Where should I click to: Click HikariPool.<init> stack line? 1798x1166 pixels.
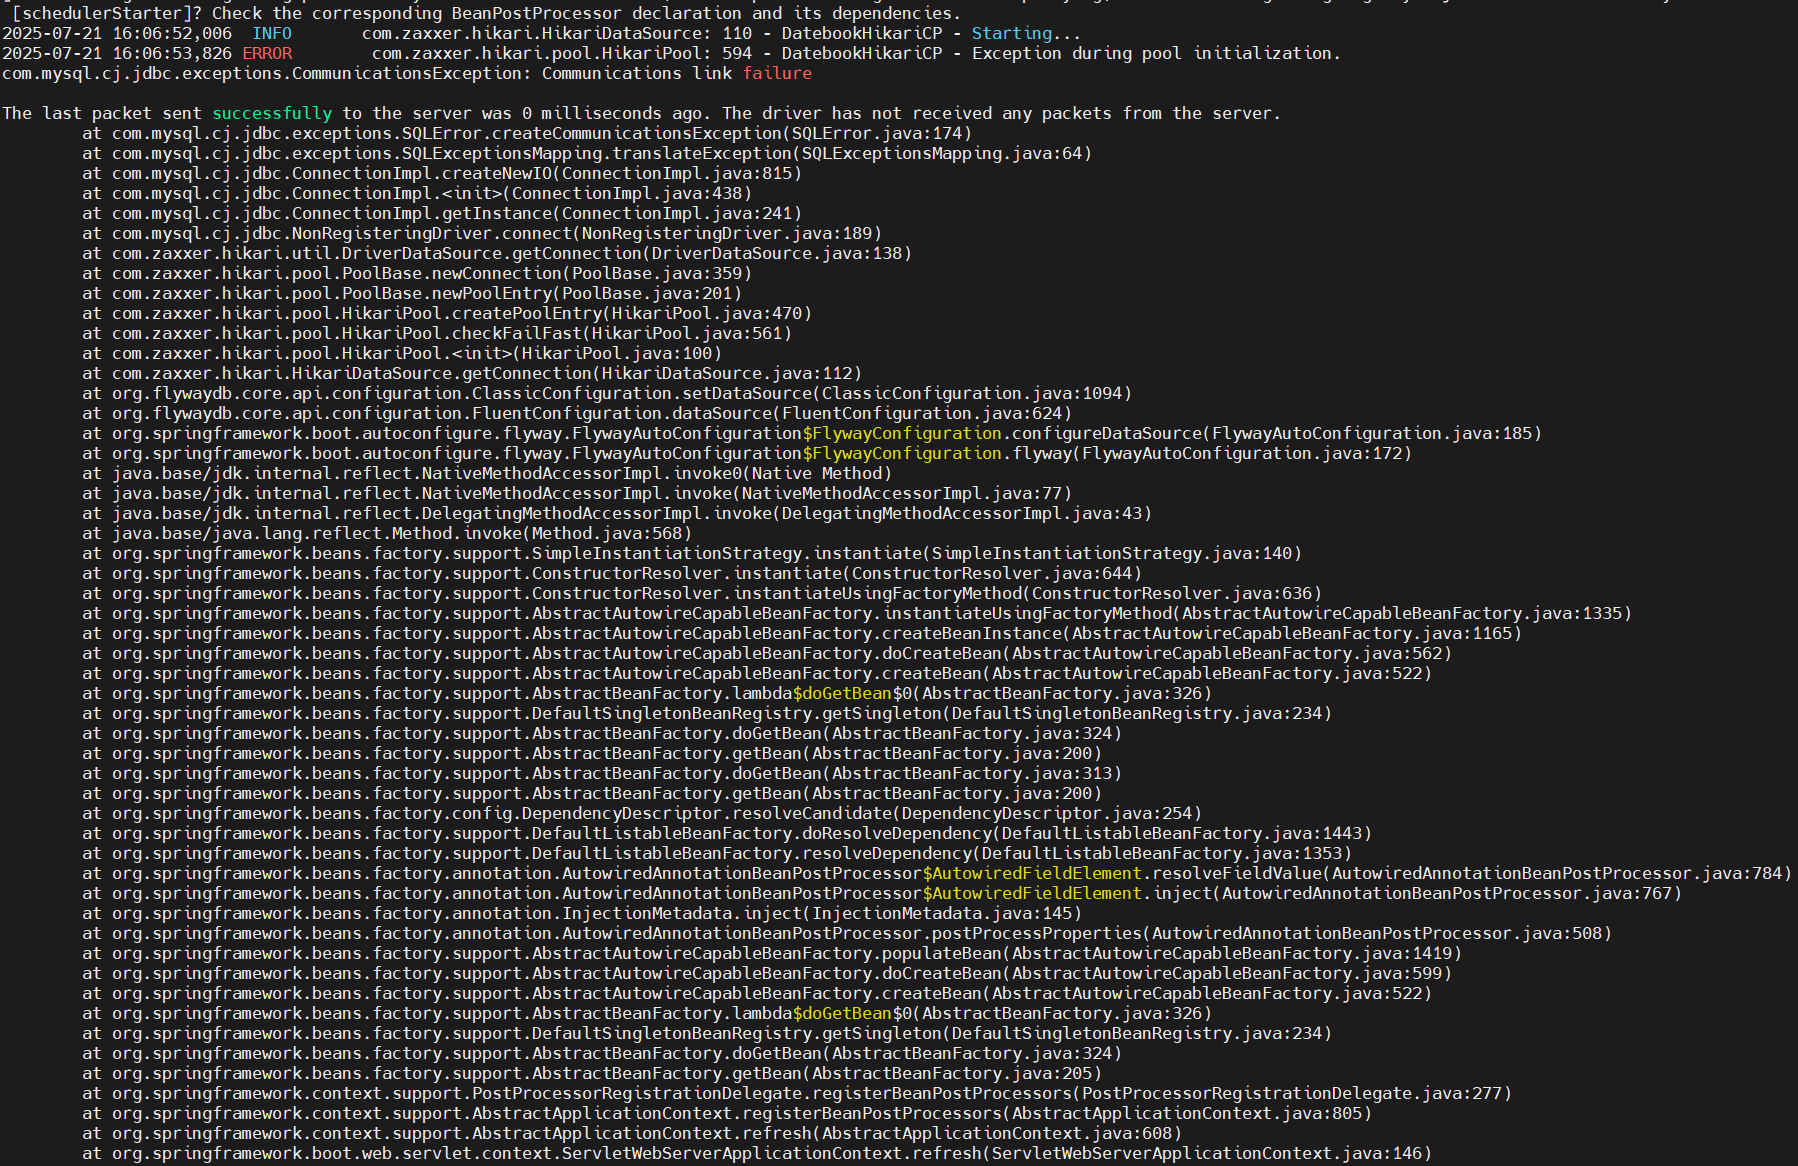[402, 354]
